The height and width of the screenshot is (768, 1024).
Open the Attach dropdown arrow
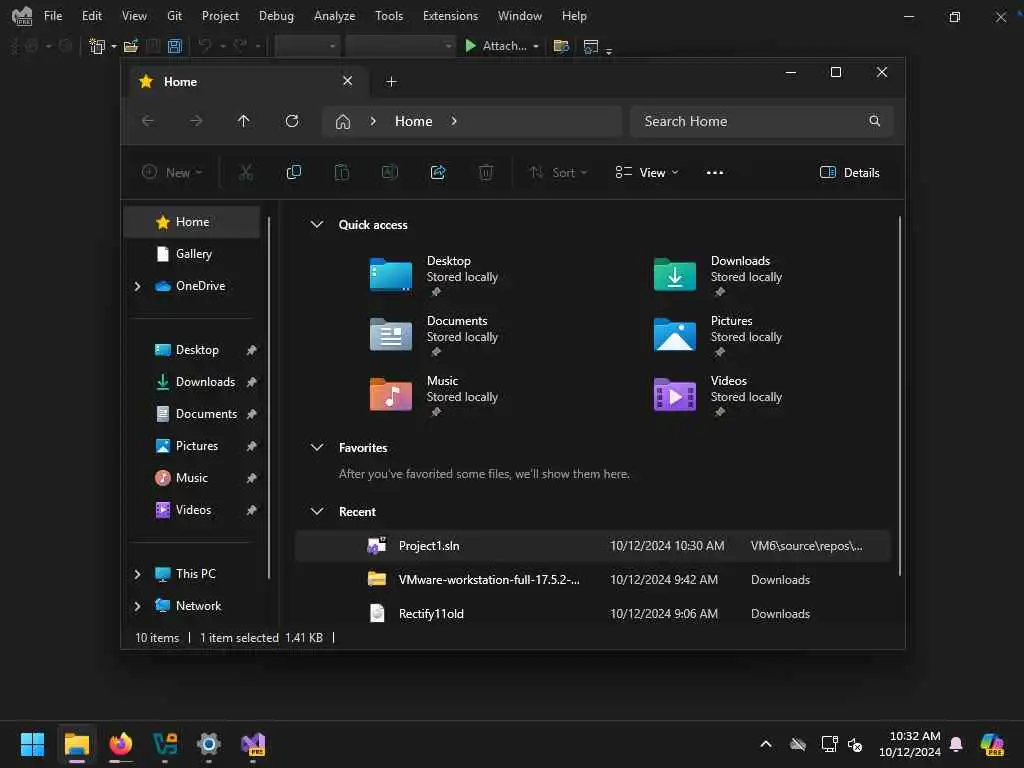click(536, 46)
